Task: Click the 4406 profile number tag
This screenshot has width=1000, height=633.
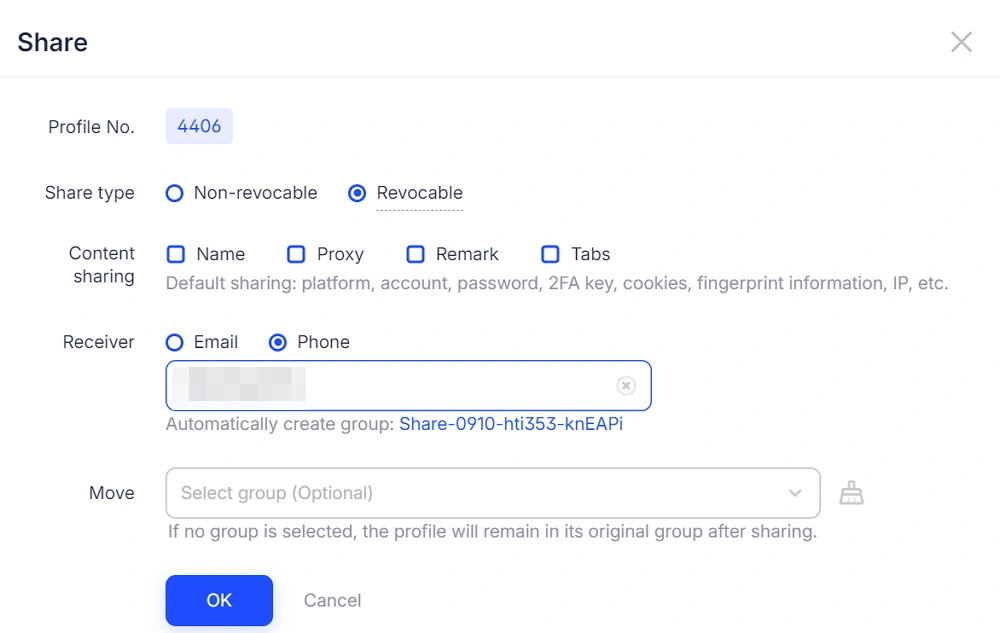Action: (x=199, y=126)
